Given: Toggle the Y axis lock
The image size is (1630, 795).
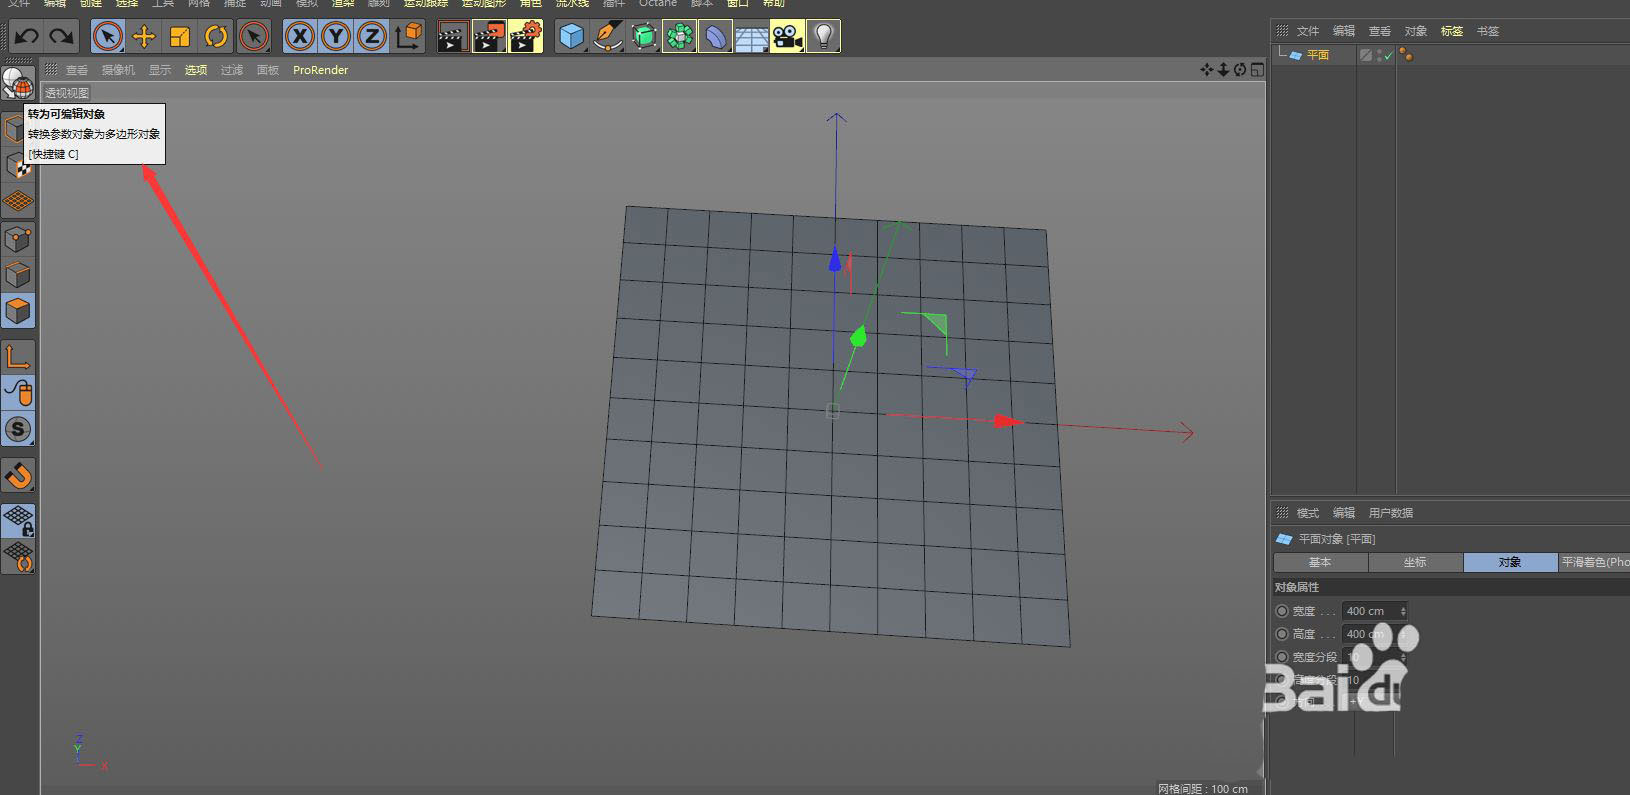Looking at the screenshot, I should pos(335,37).
